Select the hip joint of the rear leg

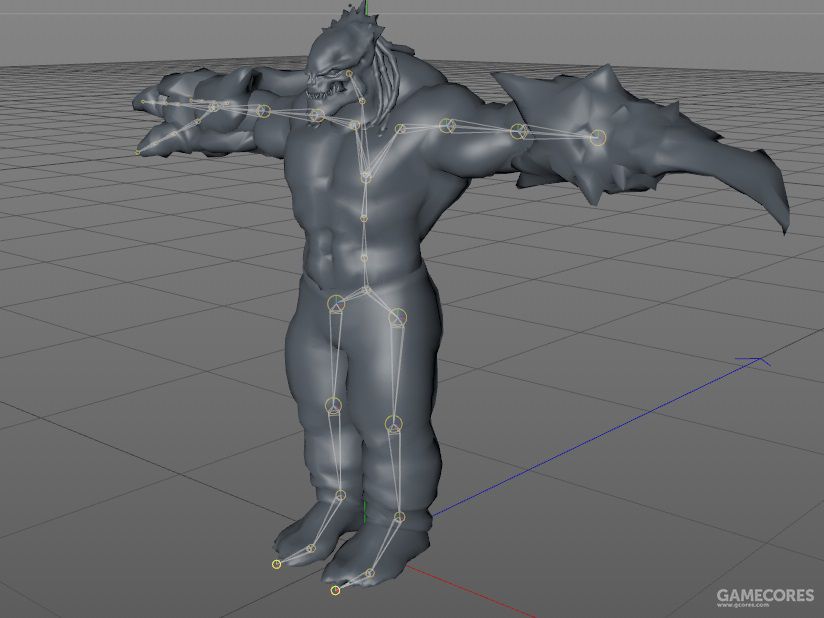click(x=336, y=304)
